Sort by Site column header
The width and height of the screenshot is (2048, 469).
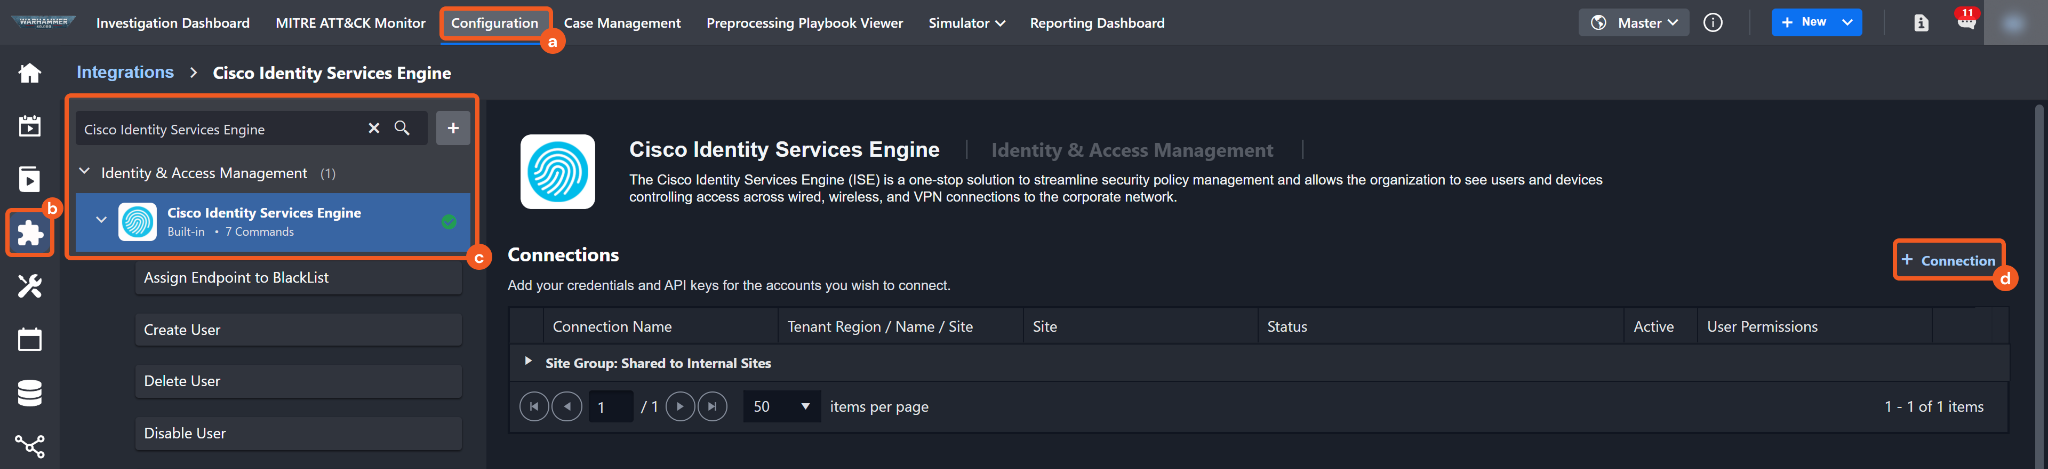click(1045, 327)
